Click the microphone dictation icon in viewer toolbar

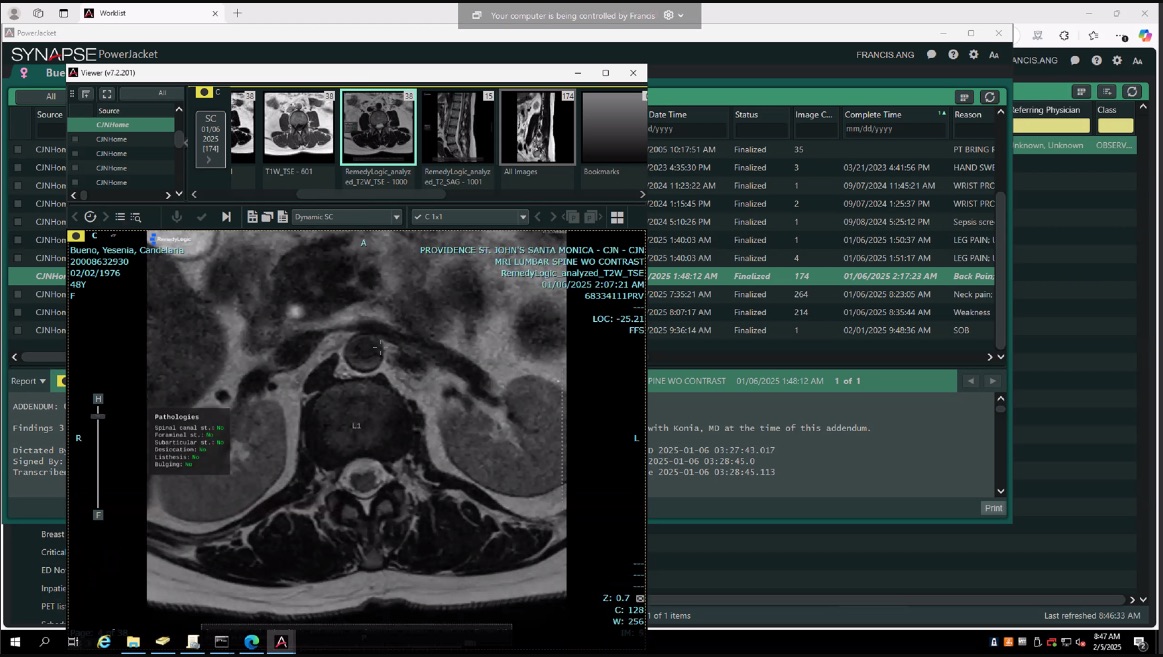[x=177, y=217]
